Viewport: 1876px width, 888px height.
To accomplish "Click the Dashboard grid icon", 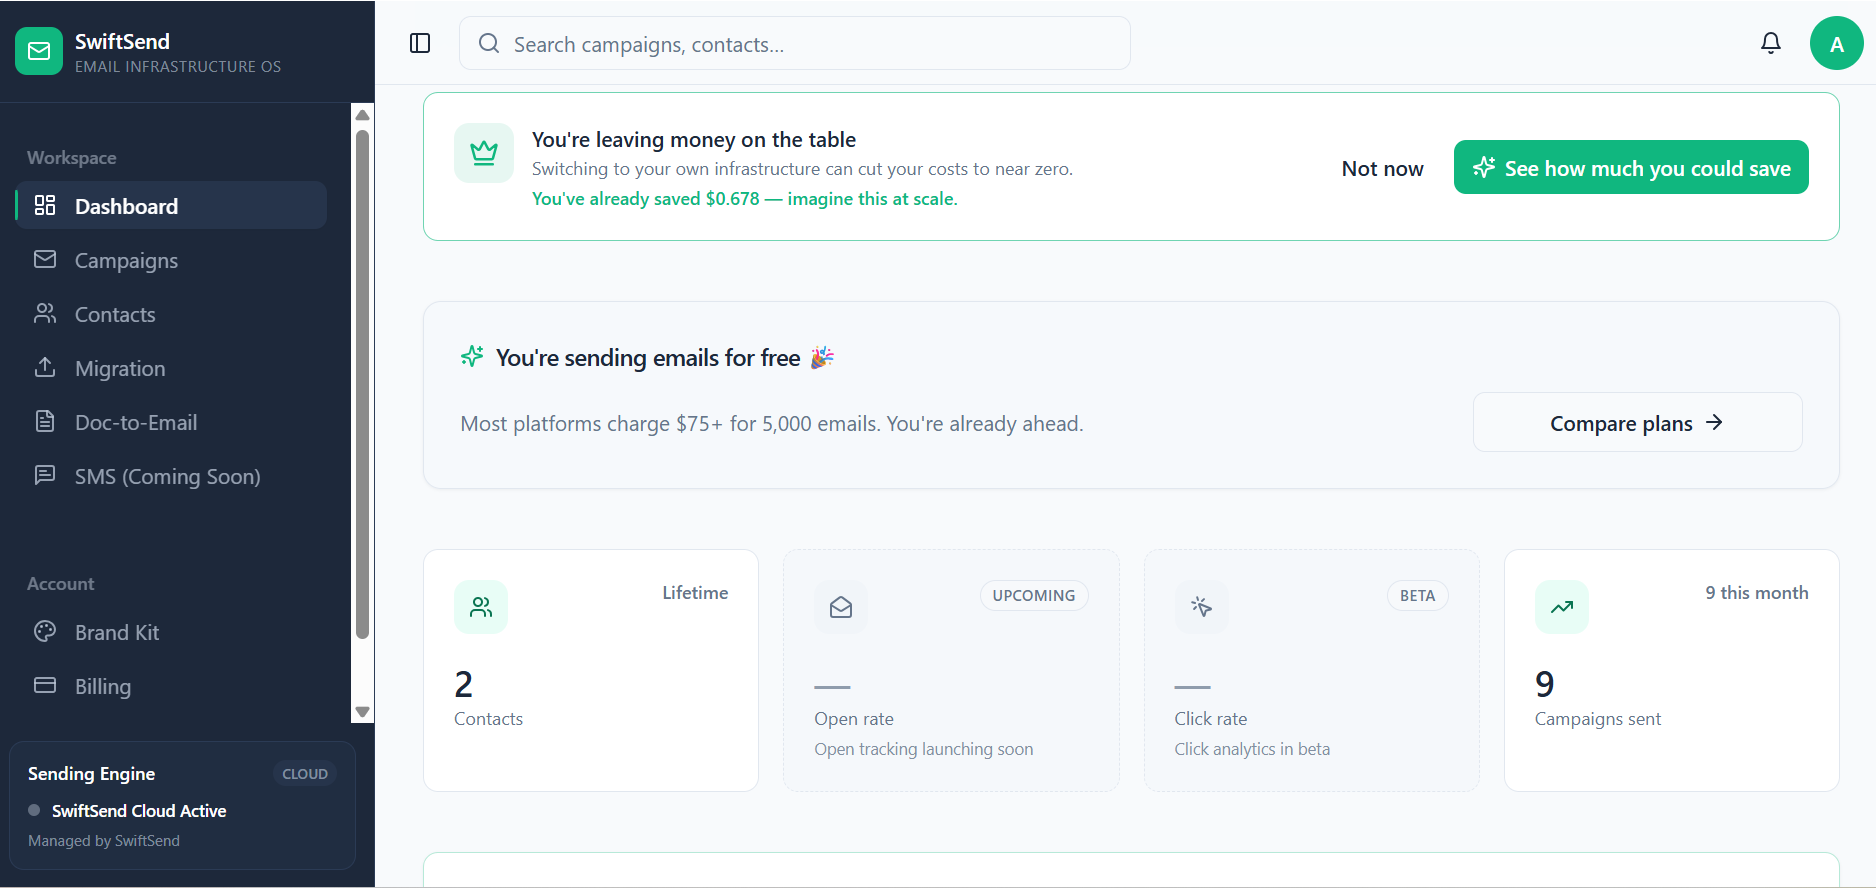I will pos(45,205).
